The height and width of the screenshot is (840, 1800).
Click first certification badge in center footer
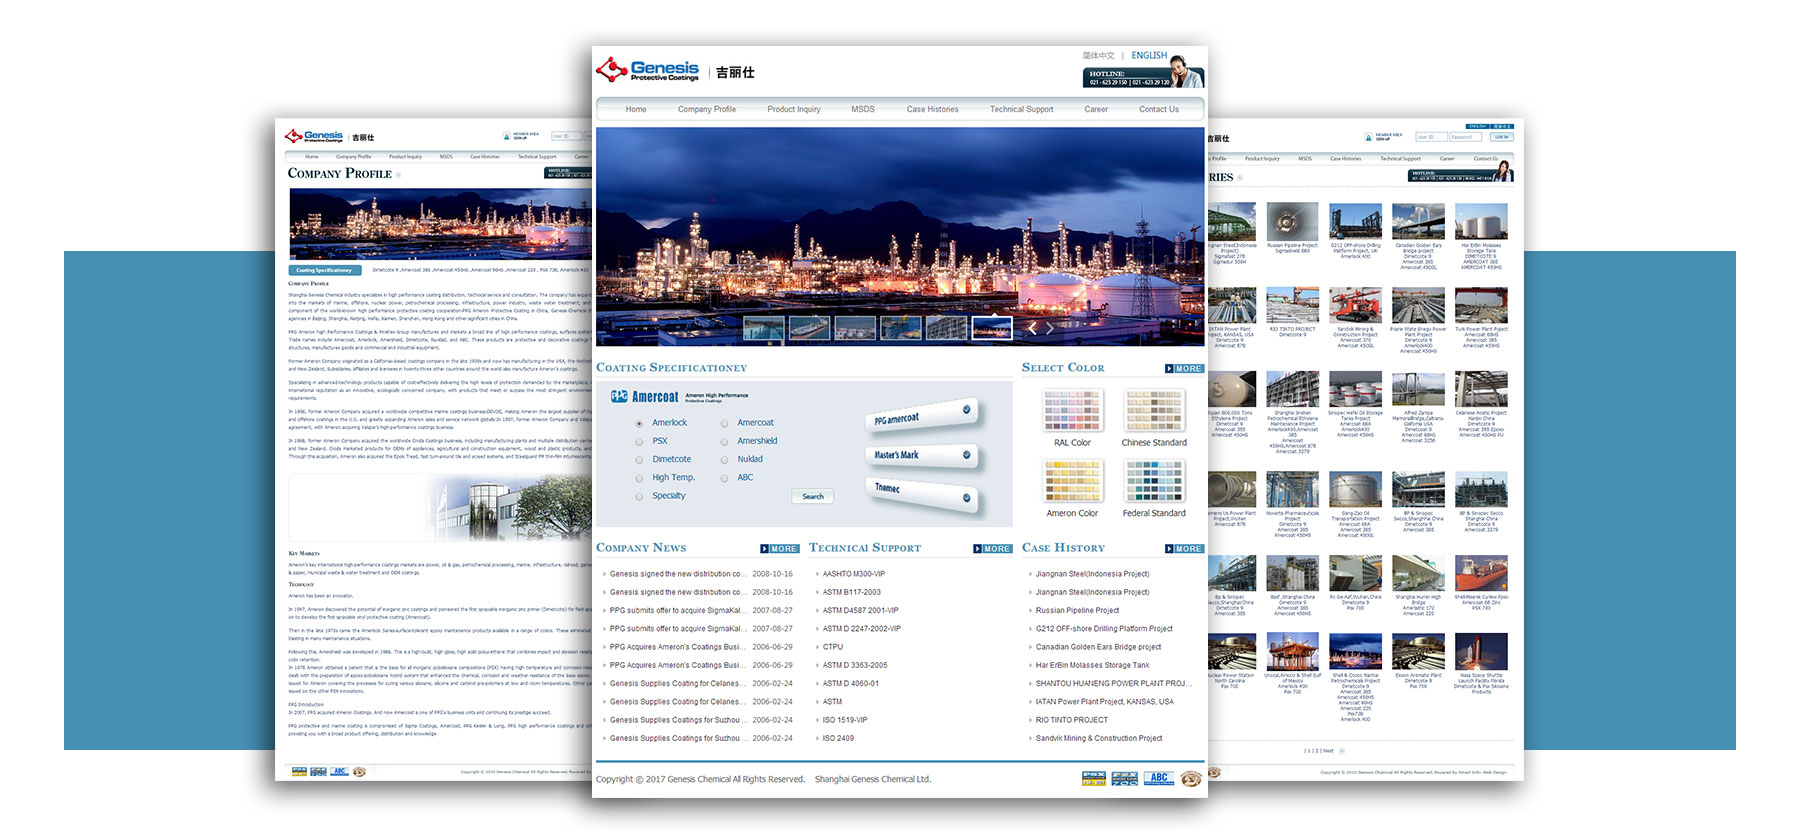click(x=1094, y=778)
